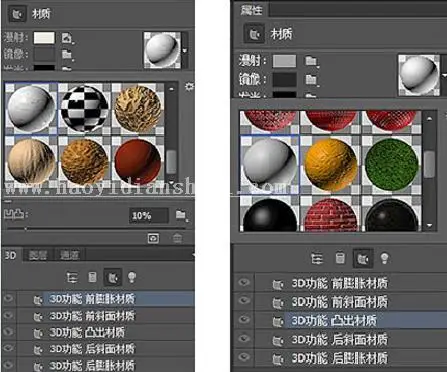Click the material icon of the right 前膨胀材质 row
The image size is (447, 372).
click(x=278, y=284)
